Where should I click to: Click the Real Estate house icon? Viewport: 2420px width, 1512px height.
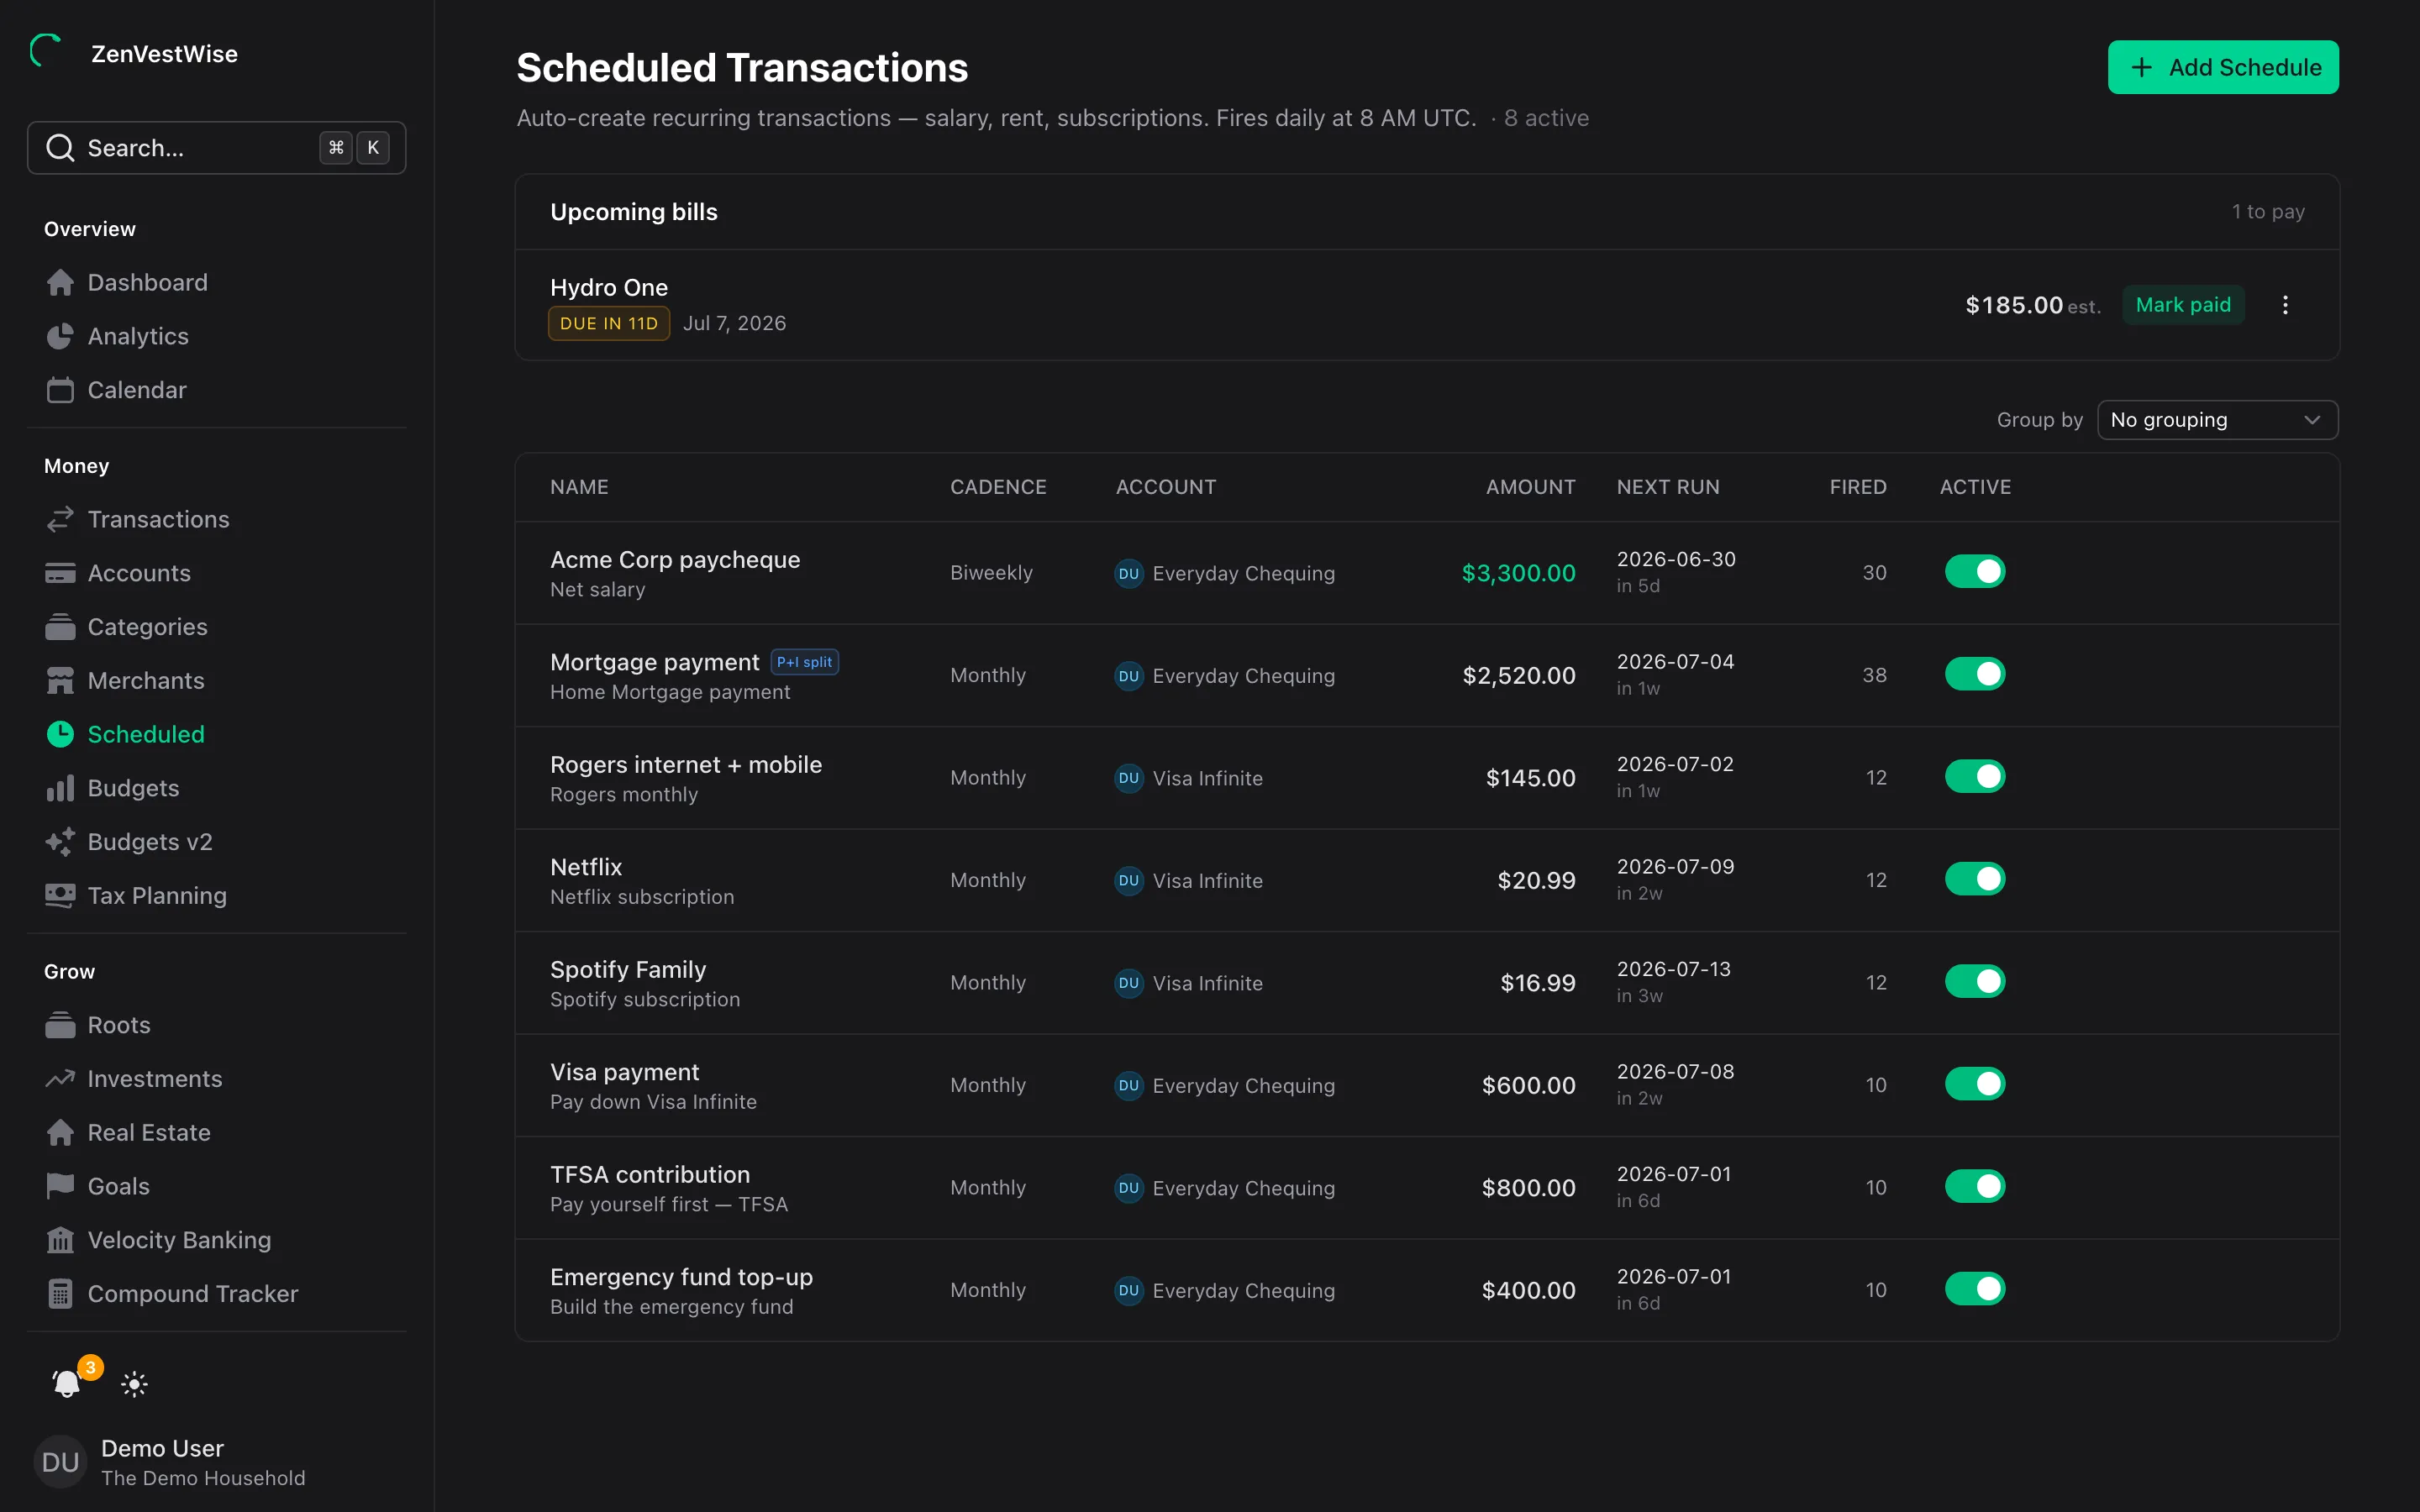60,1133
